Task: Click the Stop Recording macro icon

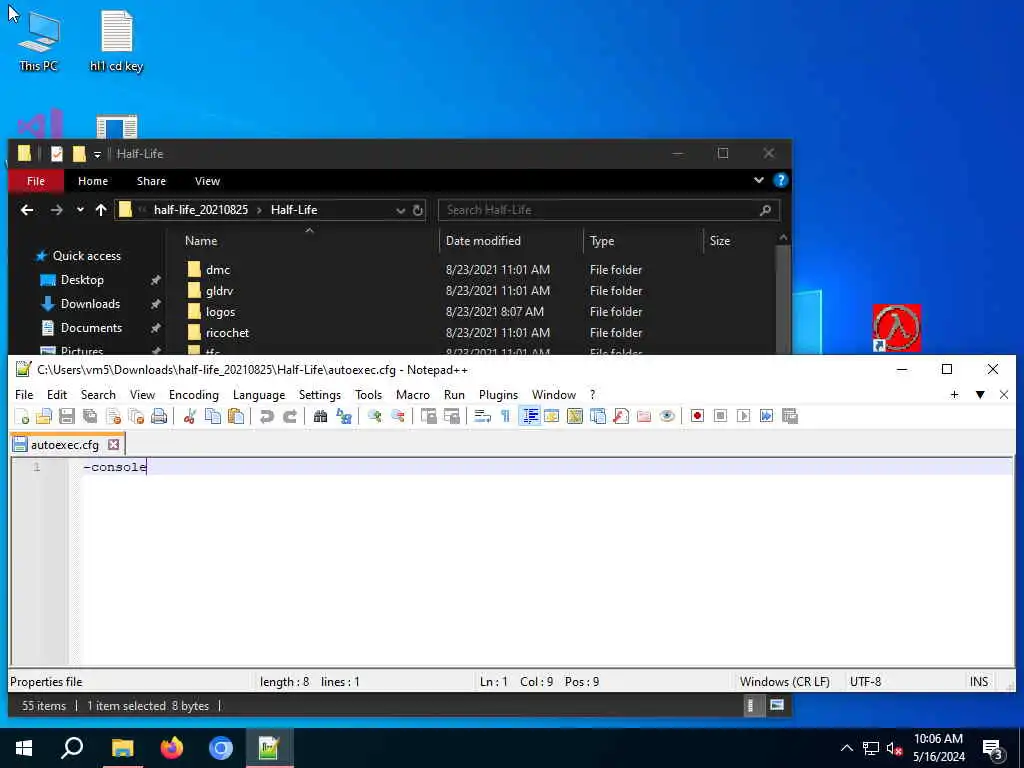Action: (x=720, y=416)
